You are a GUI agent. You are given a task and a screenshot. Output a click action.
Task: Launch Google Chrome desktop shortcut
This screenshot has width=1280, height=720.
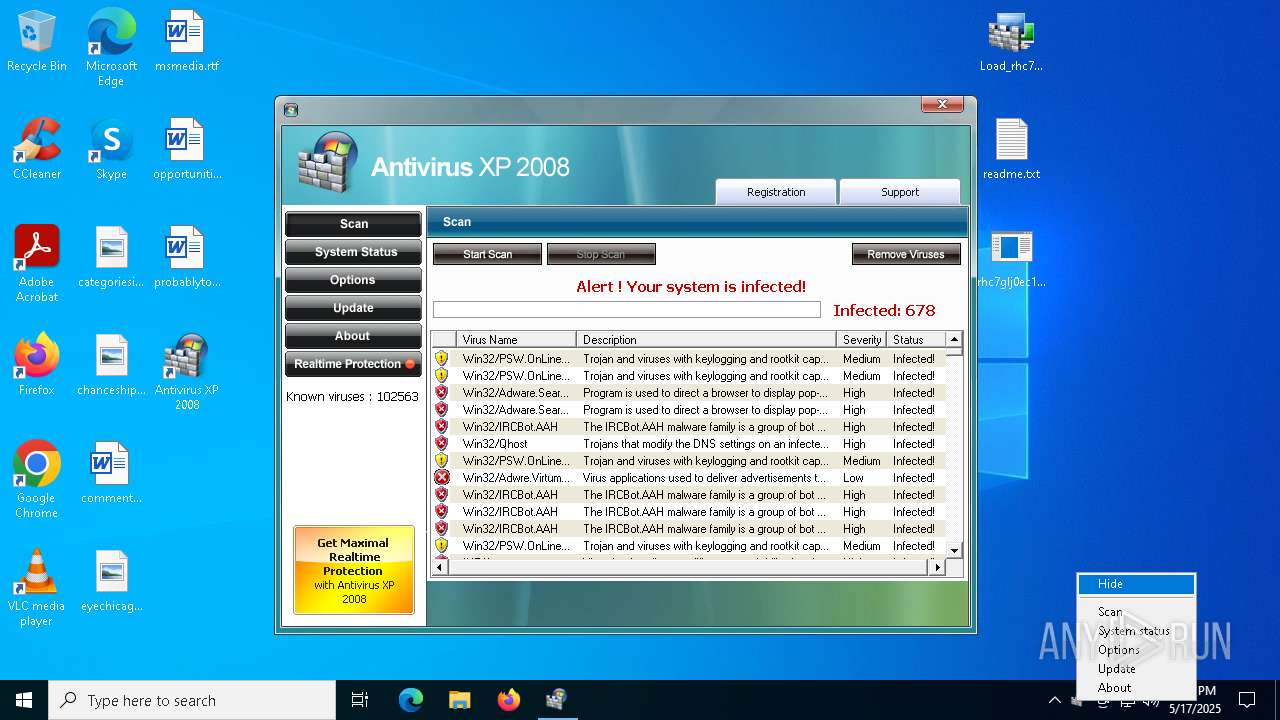37,480
